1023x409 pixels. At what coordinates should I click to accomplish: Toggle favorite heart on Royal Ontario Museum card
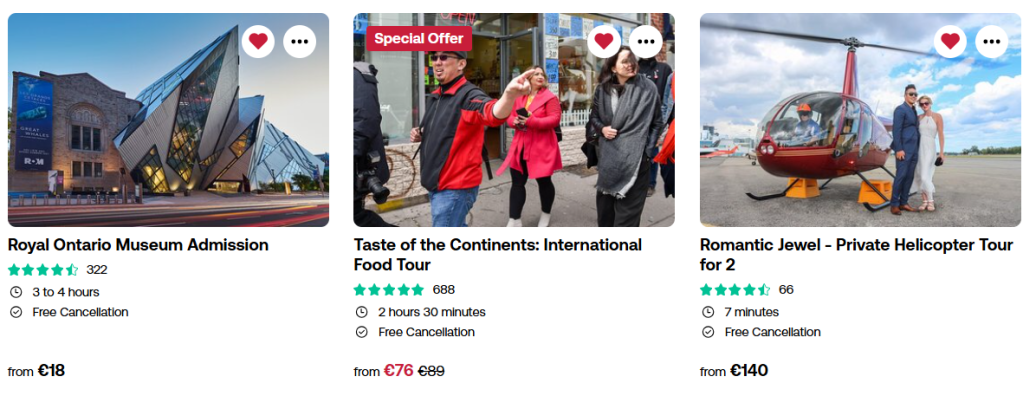[x=258, y=41]
